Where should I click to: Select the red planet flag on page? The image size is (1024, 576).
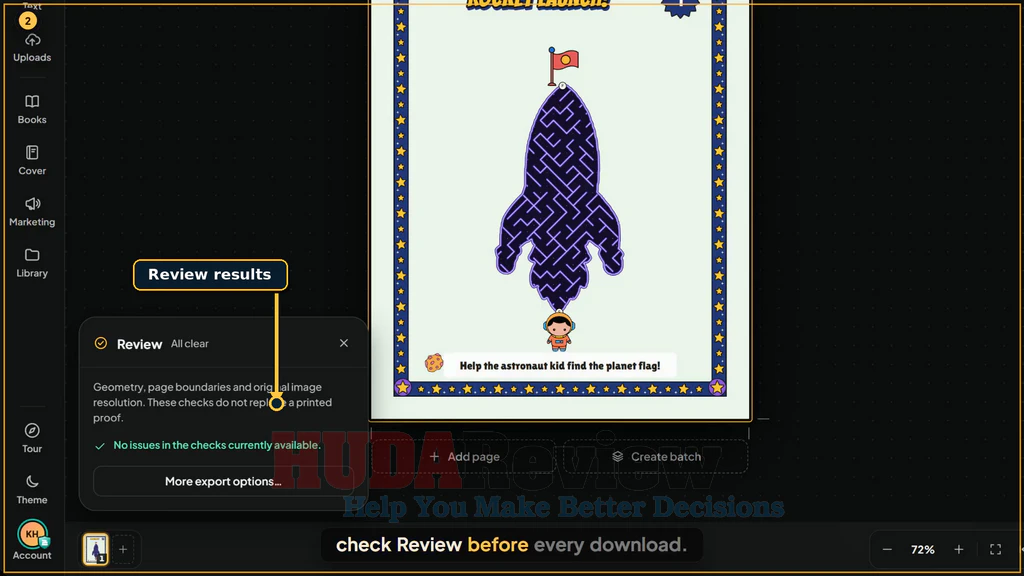(562, 65)
